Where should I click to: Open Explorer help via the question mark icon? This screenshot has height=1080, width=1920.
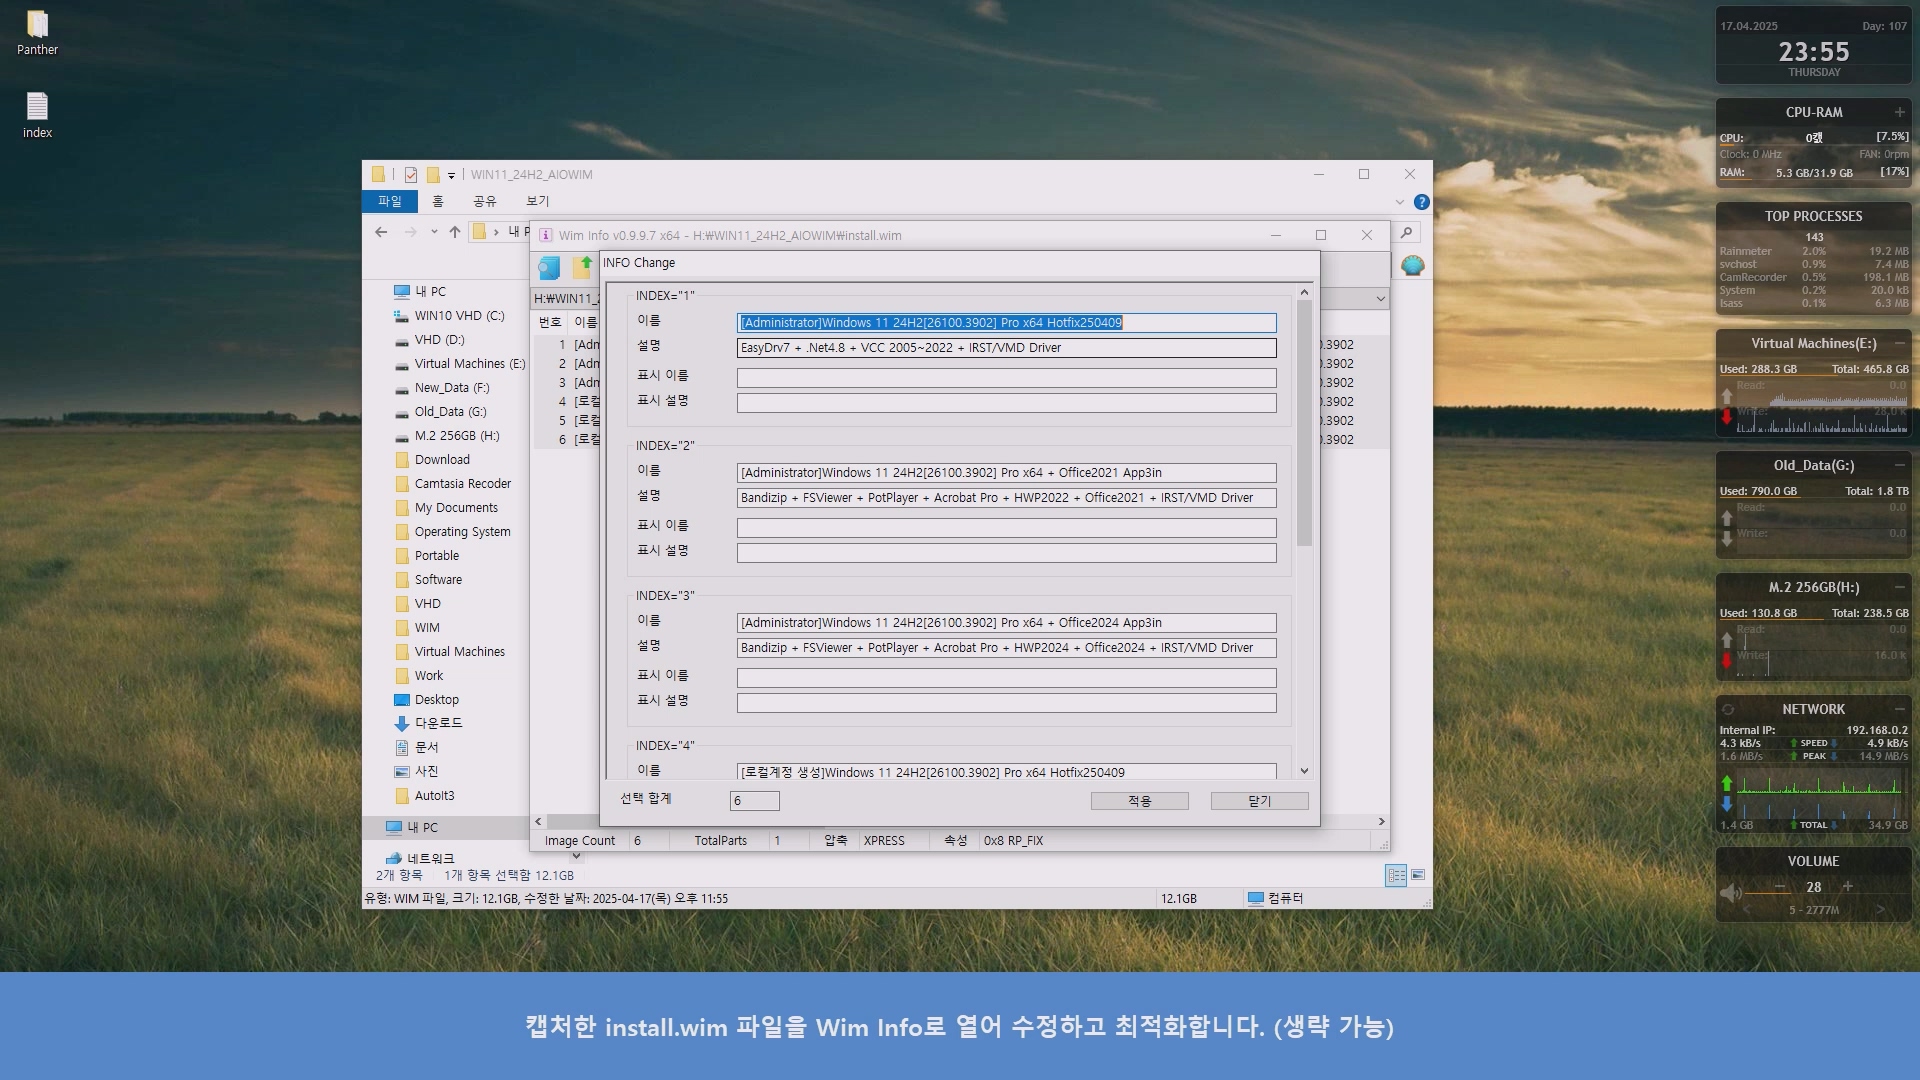(x=1421, y=202)
